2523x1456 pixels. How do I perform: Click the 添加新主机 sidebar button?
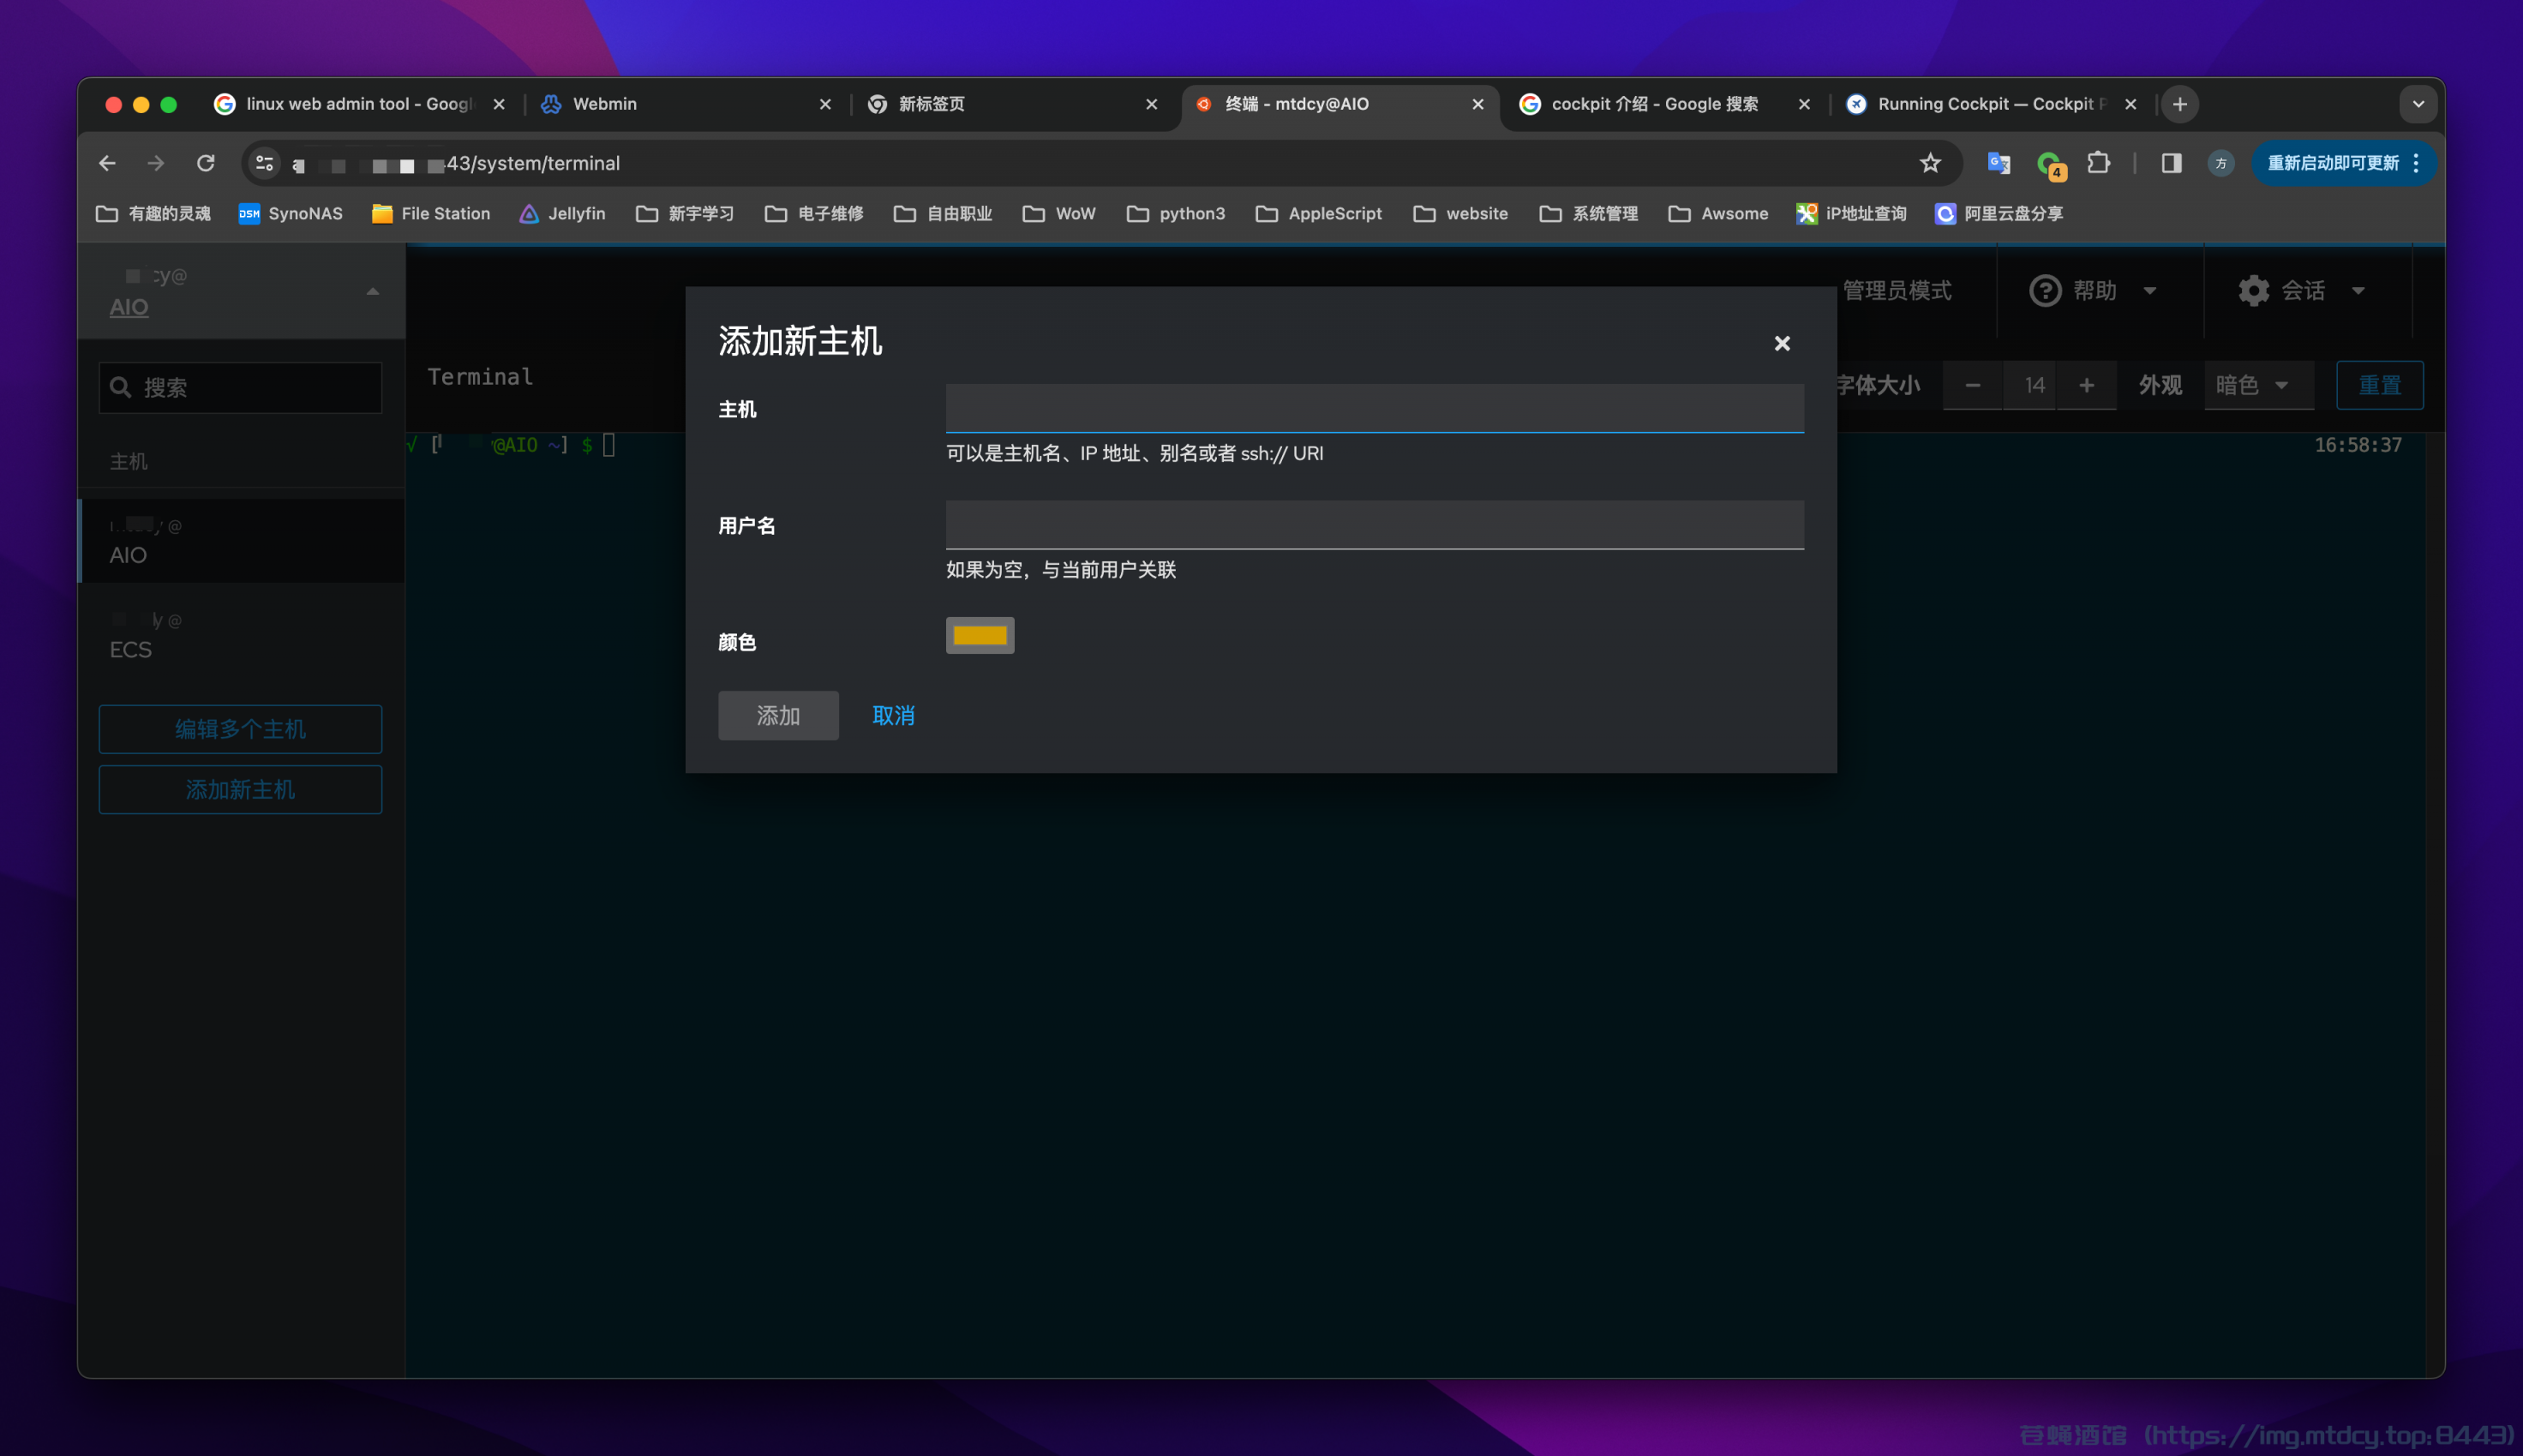[240, 789]
